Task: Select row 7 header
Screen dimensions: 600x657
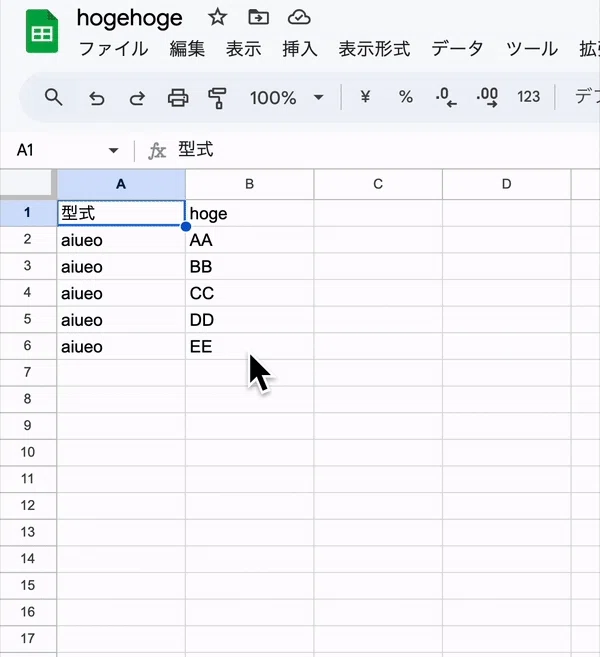Action: pos(28,372)
